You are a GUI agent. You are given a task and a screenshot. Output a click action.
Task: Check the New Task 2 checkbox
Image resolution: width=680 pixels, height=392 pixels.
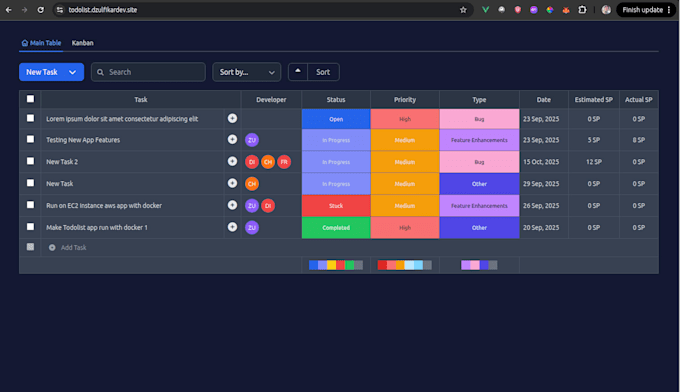click(x=30, y=161)
